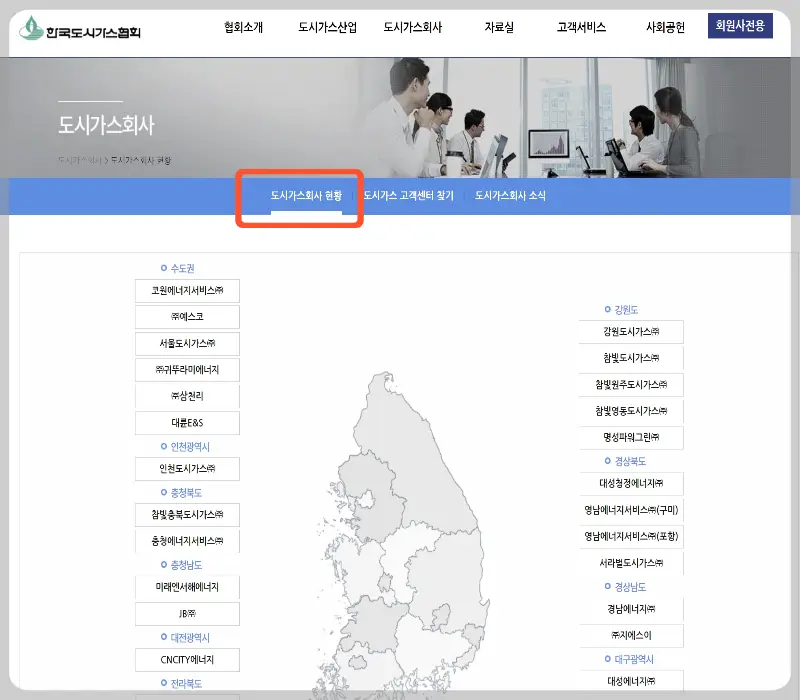Image resolution: width=800 pixels, height=700 pixels.
Task: Select the 도시가스회사 소식 tab
Action: tap(510, 195)
